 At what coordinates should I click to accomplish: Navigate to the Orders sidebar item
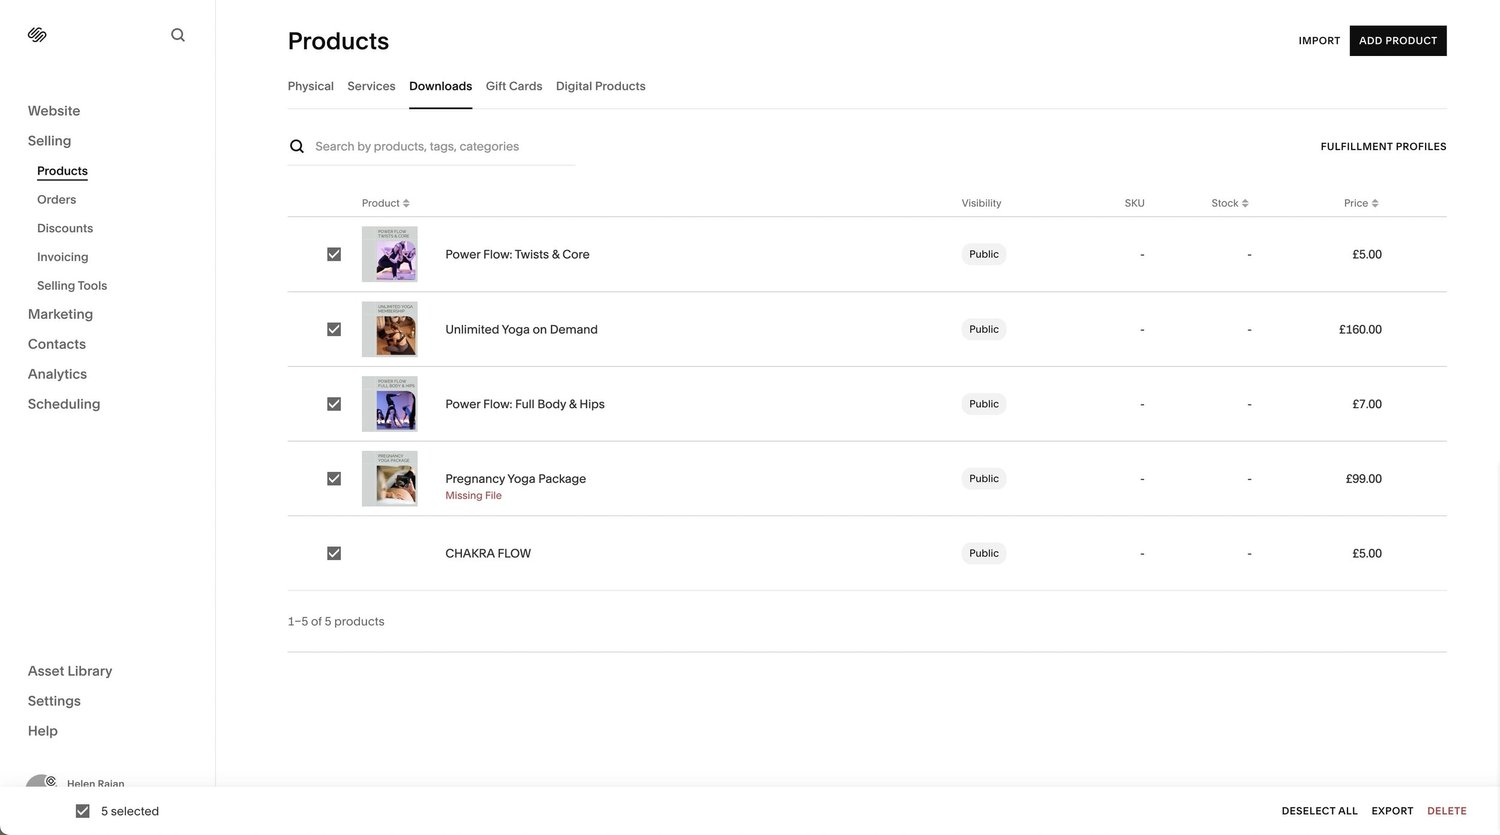pyautogui.click(x=56, y=198)
